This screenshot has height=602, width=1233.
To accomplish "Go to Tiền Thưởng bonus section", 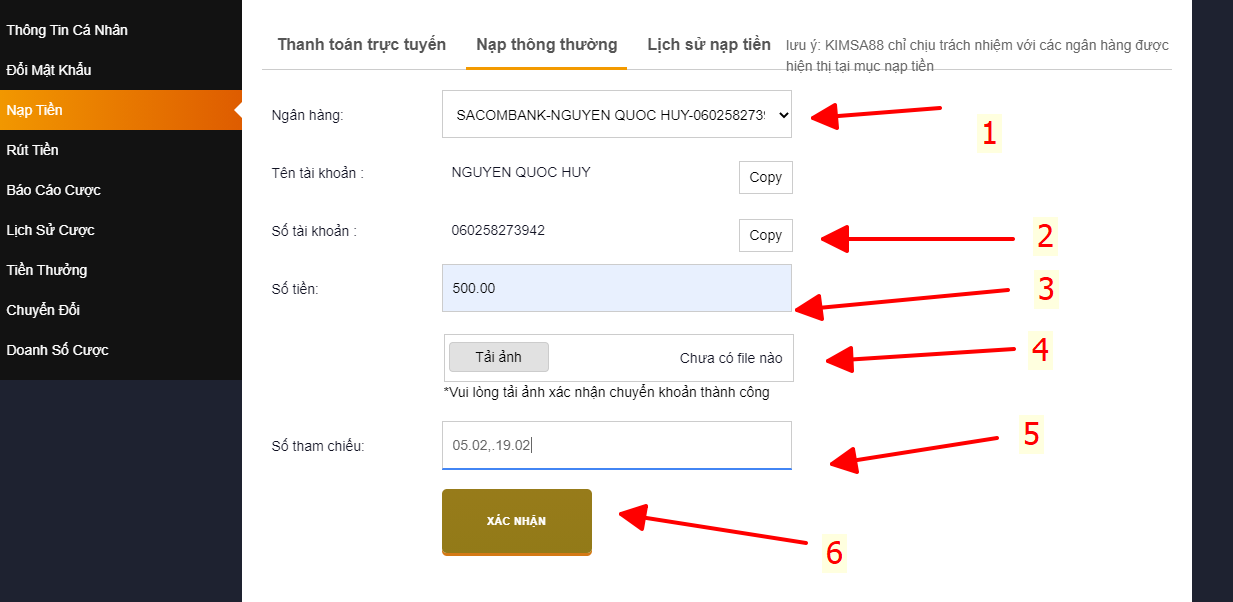I will click(x=47, y=270).
